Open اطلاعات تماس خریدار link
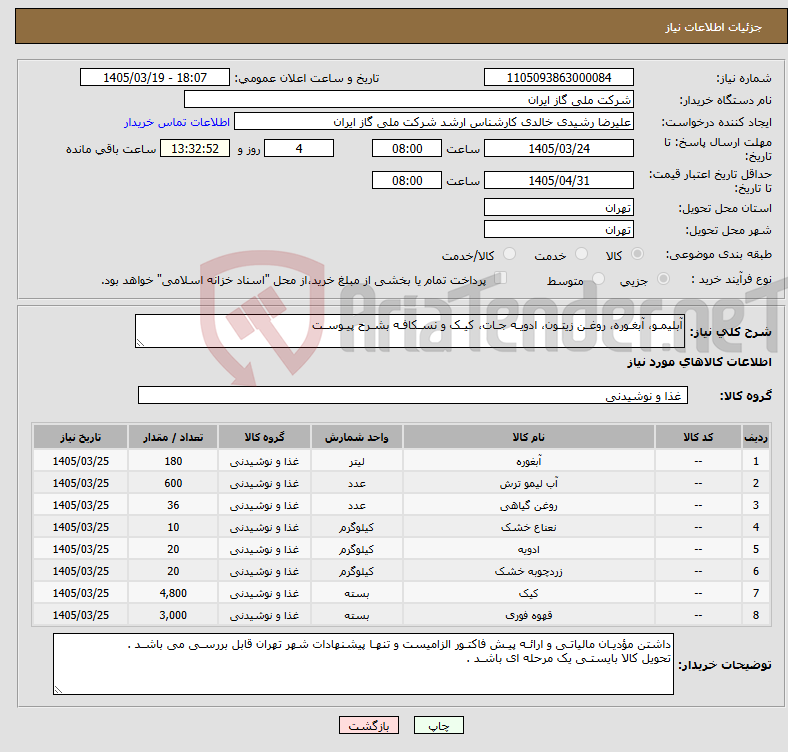This screenshot has height=752, width=788. coord(177,122)
